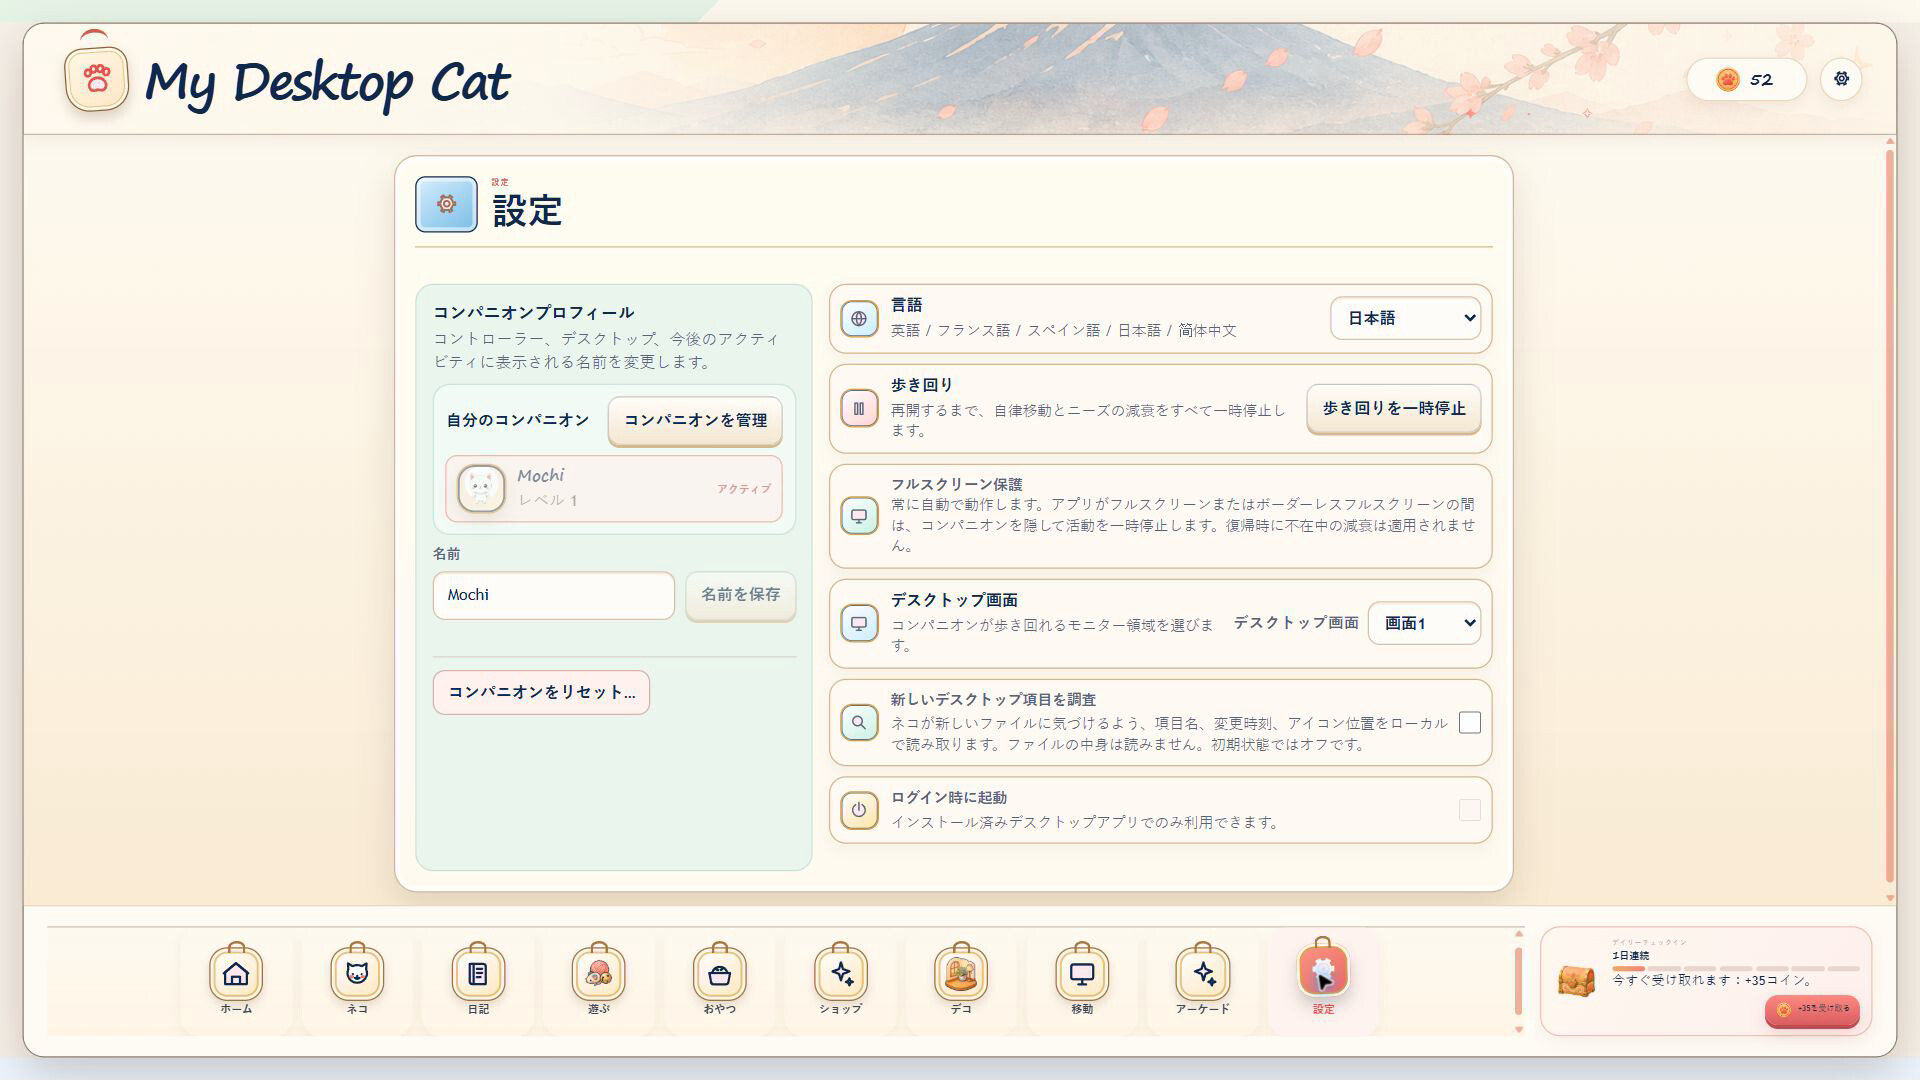Click the dock scroll-up arrow
The height and width of the screenshot is (1080, 1920).
coord(1518,934)
